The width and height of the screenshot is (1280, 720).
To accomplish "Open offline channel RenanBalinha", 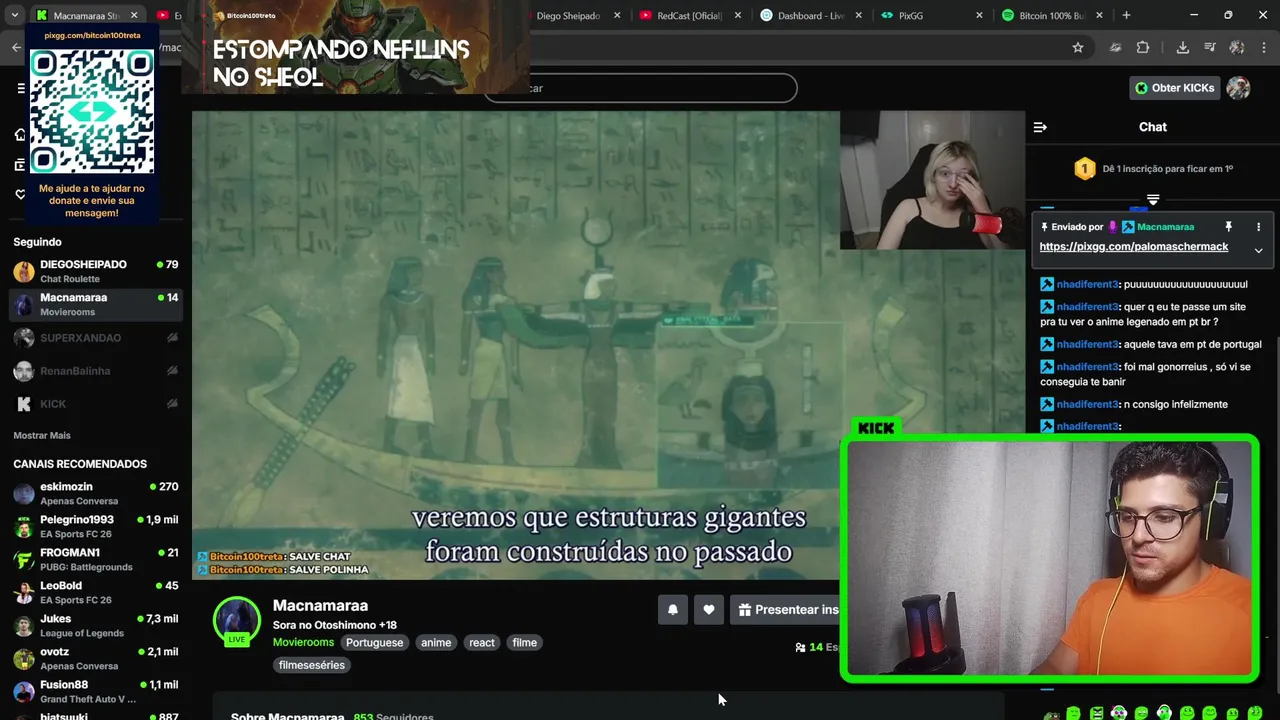I will tap(95, 371).
